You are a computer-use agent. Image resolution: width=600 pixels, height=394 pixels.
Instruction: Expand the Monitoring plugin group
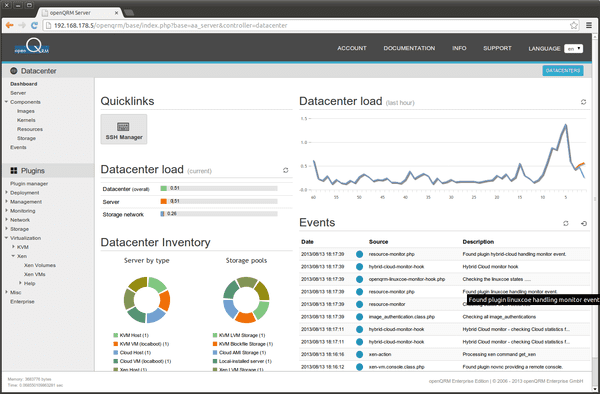point(6,210)
